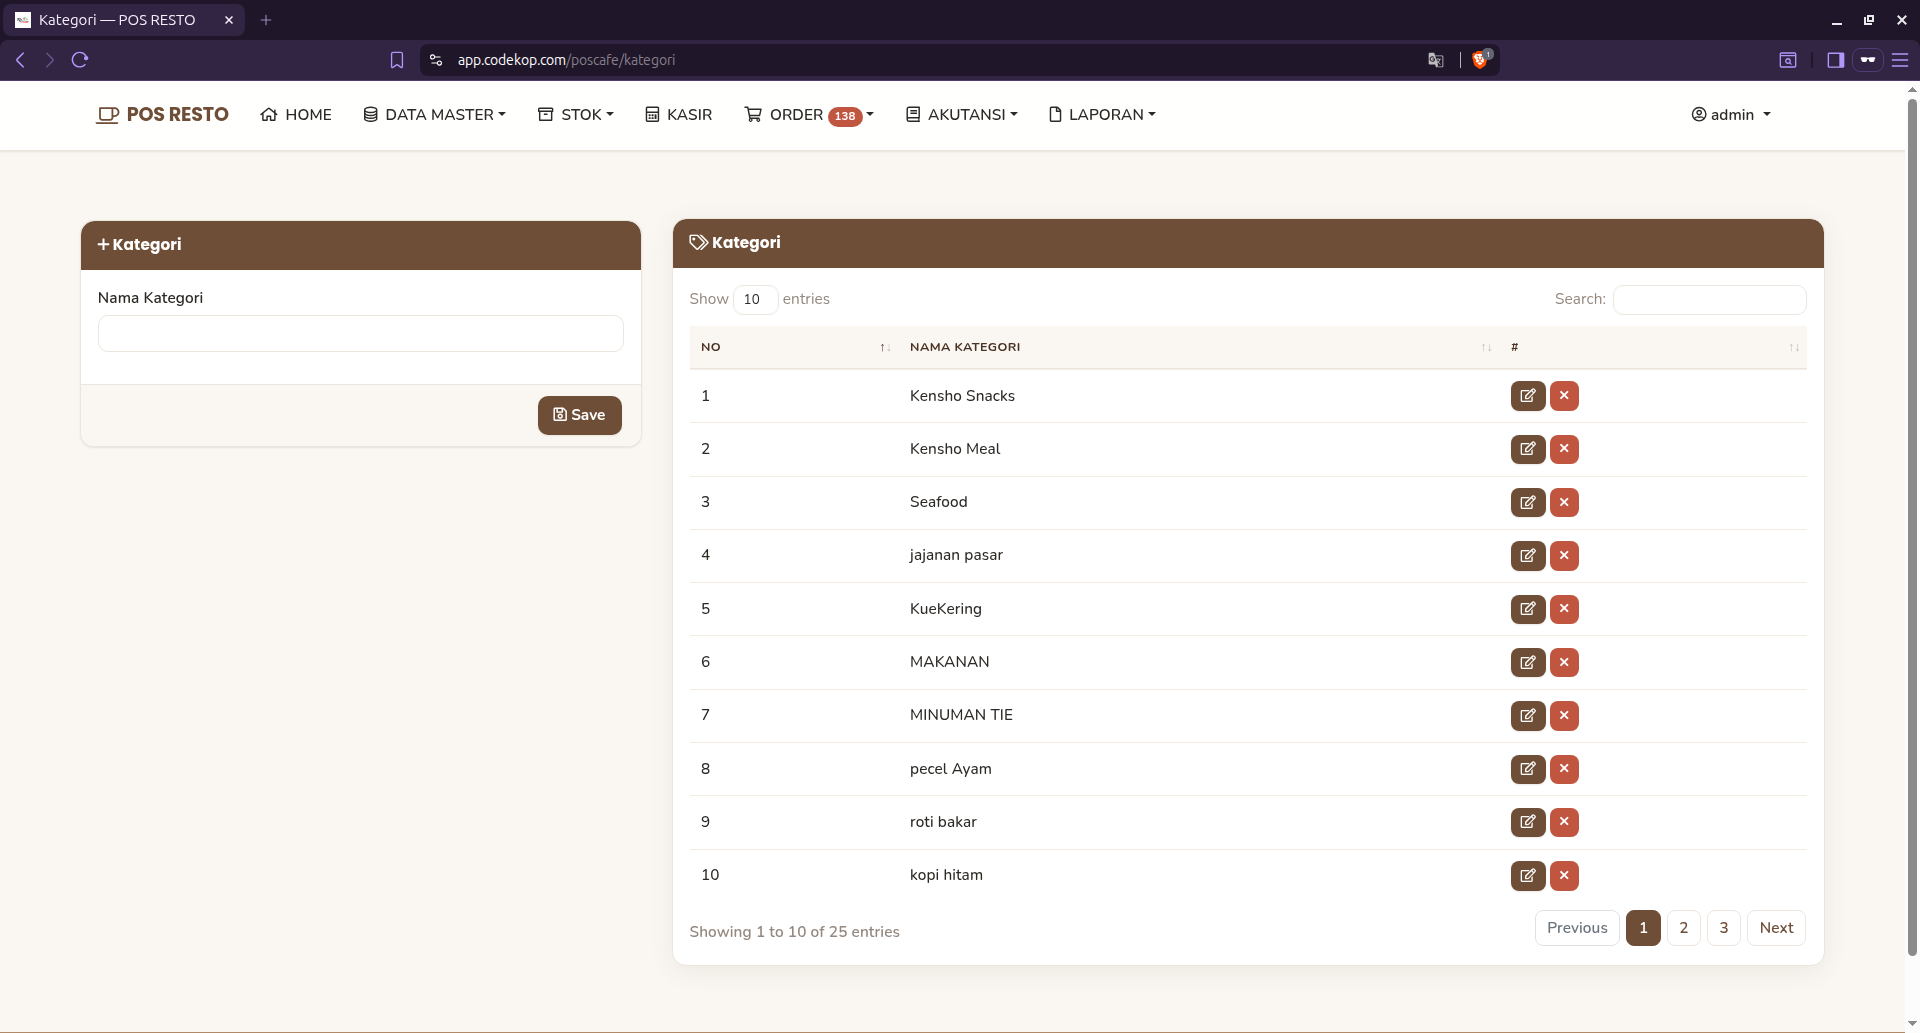Edit the Kensho Snacks category
The image size is (1920, 1033).
[x=1527, y=396]
